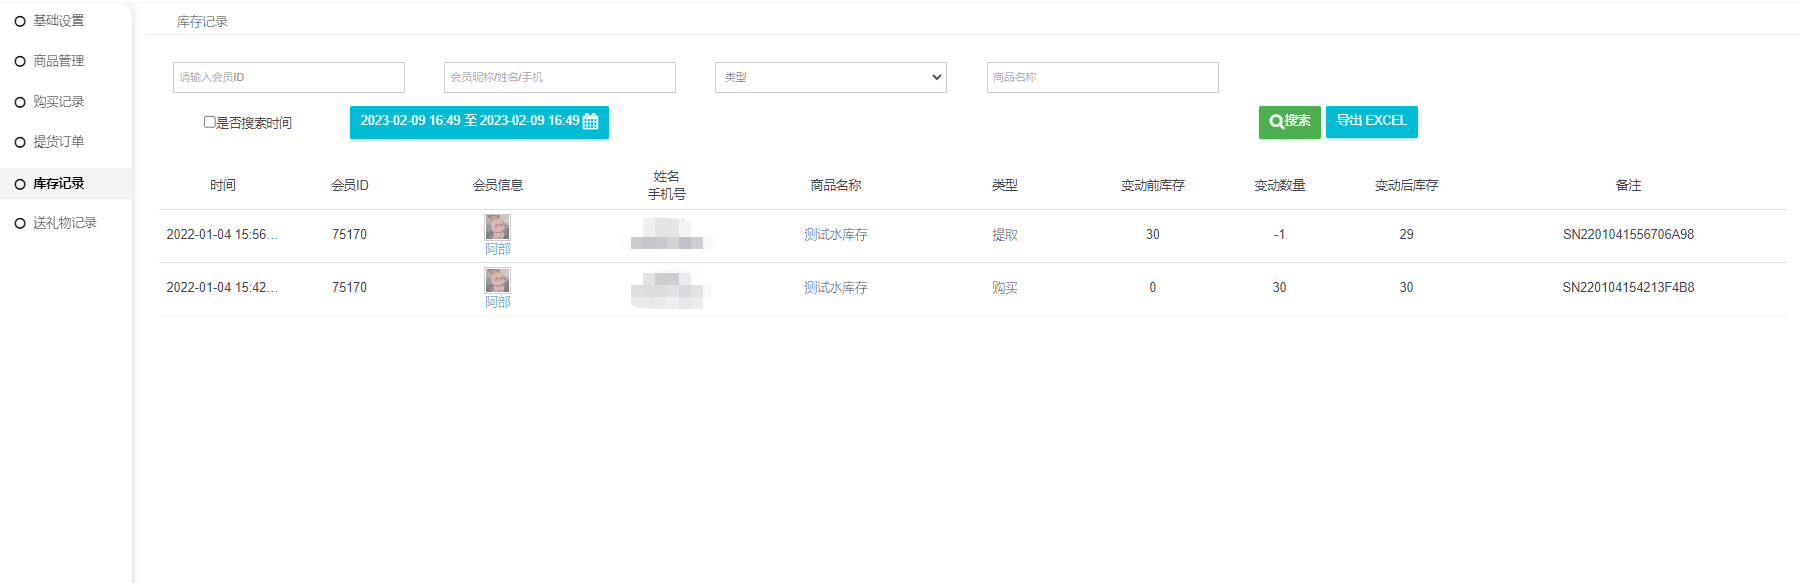Viewport: 1800px width, 583px height.
Task: Click member ID 75170 in 购买 row
Action: coord(350,288)
